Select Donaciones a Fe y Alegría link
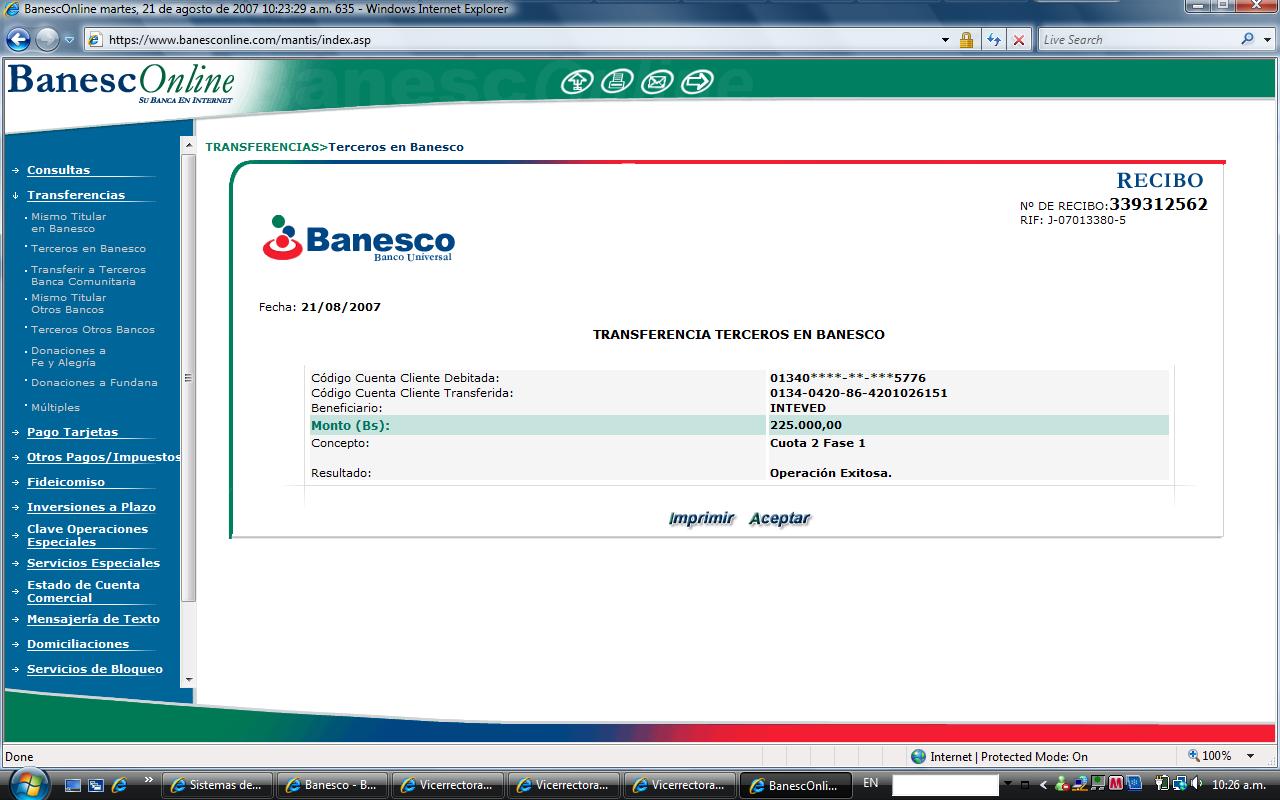This screenshot has width=1280, height=800. 68,356
